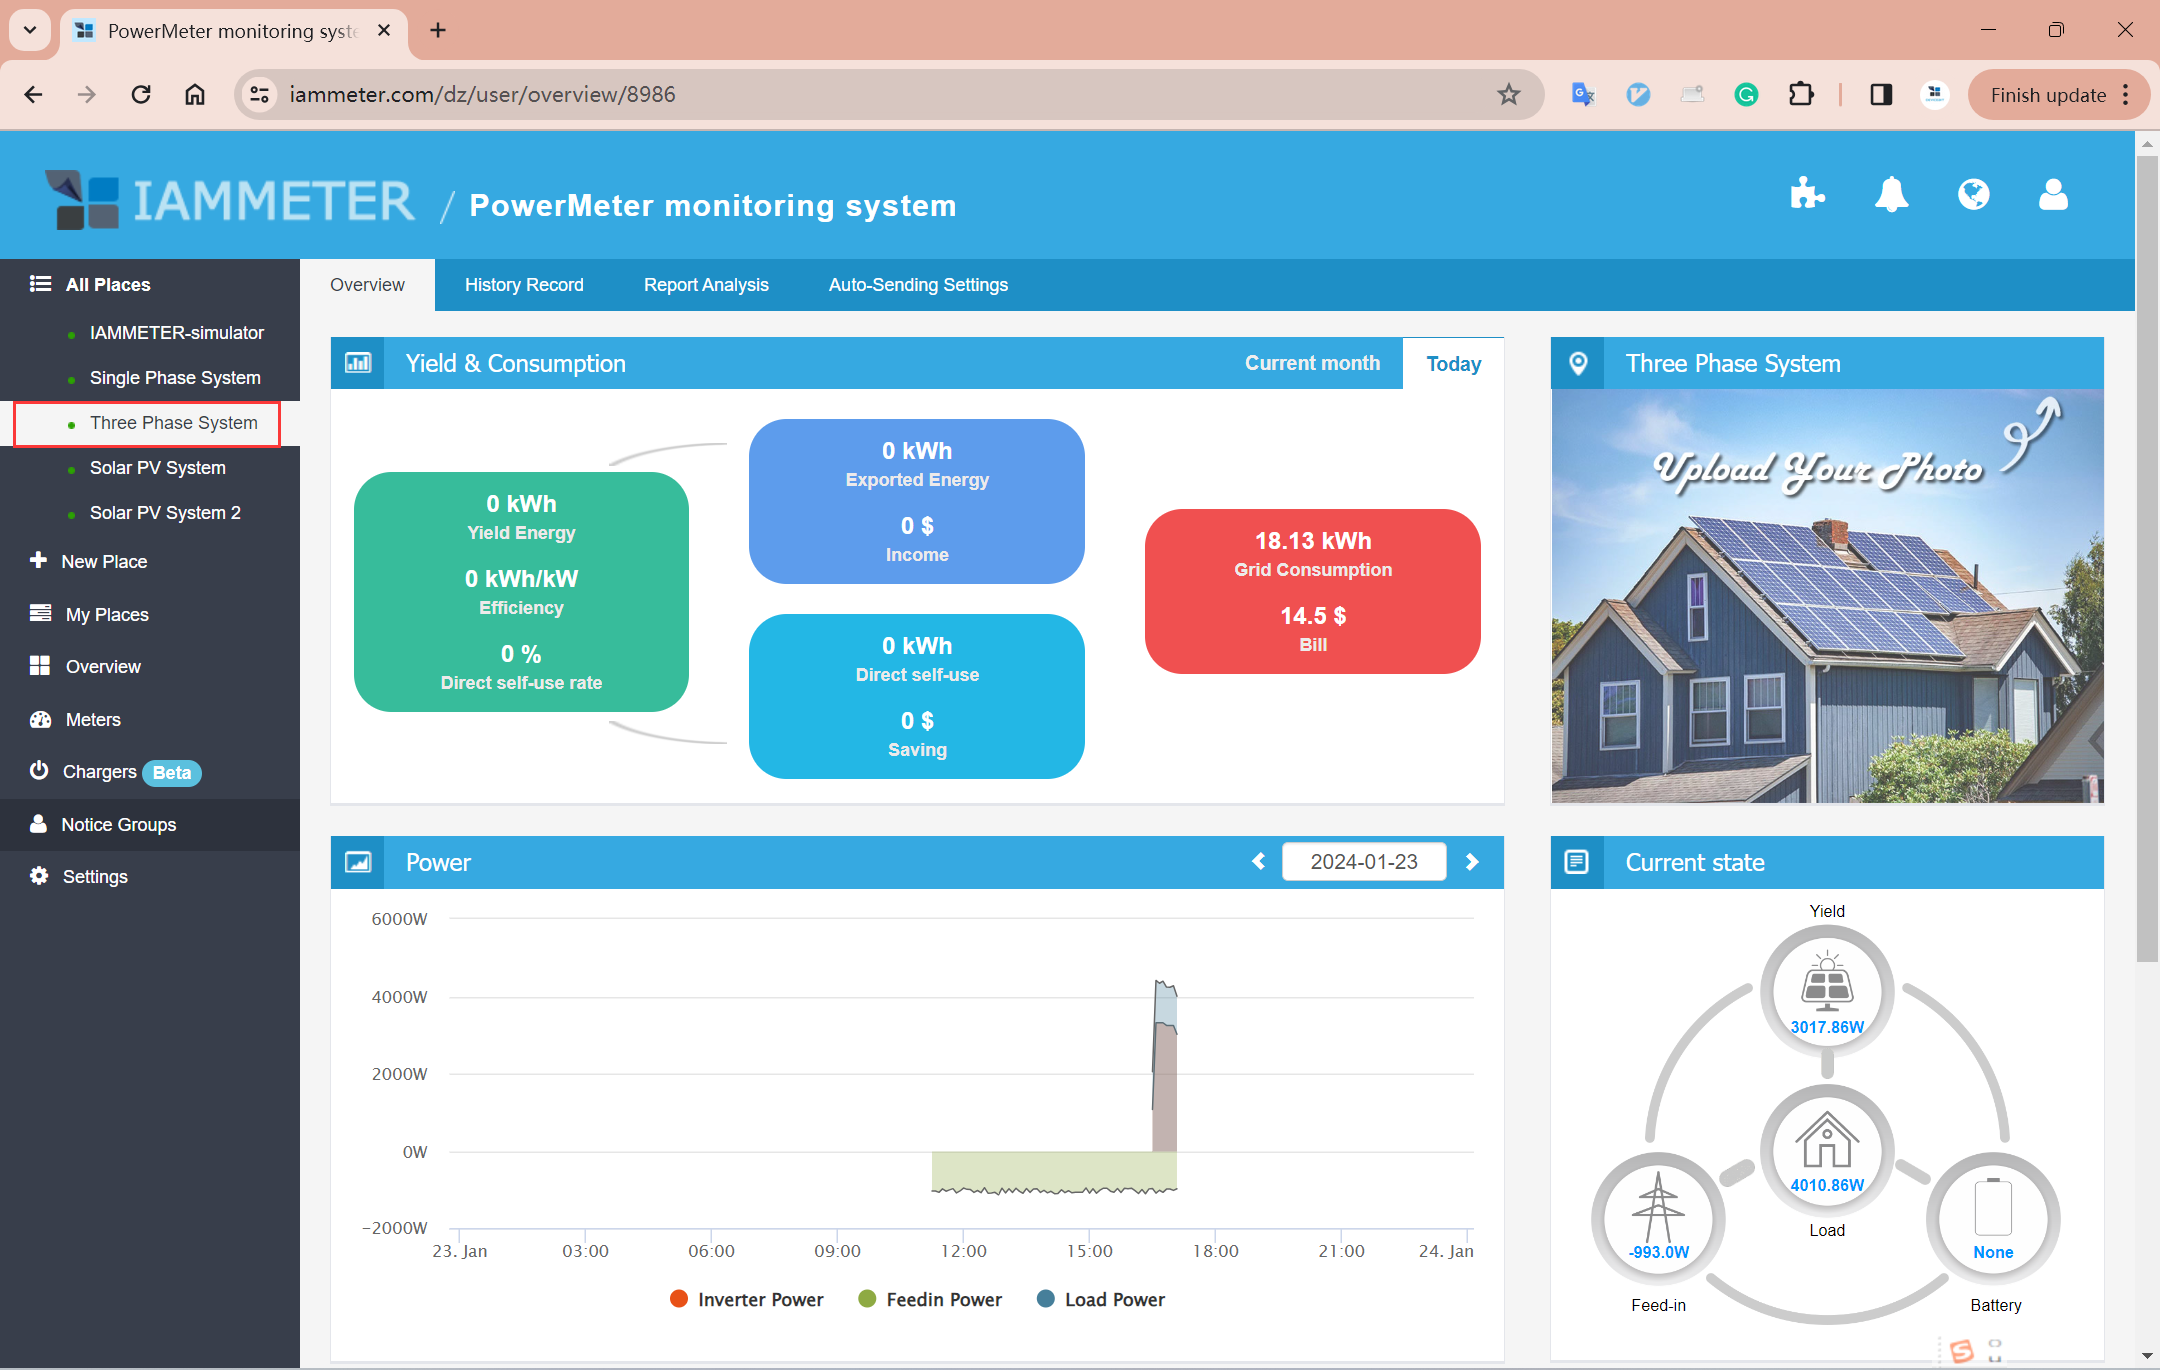Switch to History Record tab
This screenshot has height=1370, width=2160.
pyautogui.click(x=523, y=285)
